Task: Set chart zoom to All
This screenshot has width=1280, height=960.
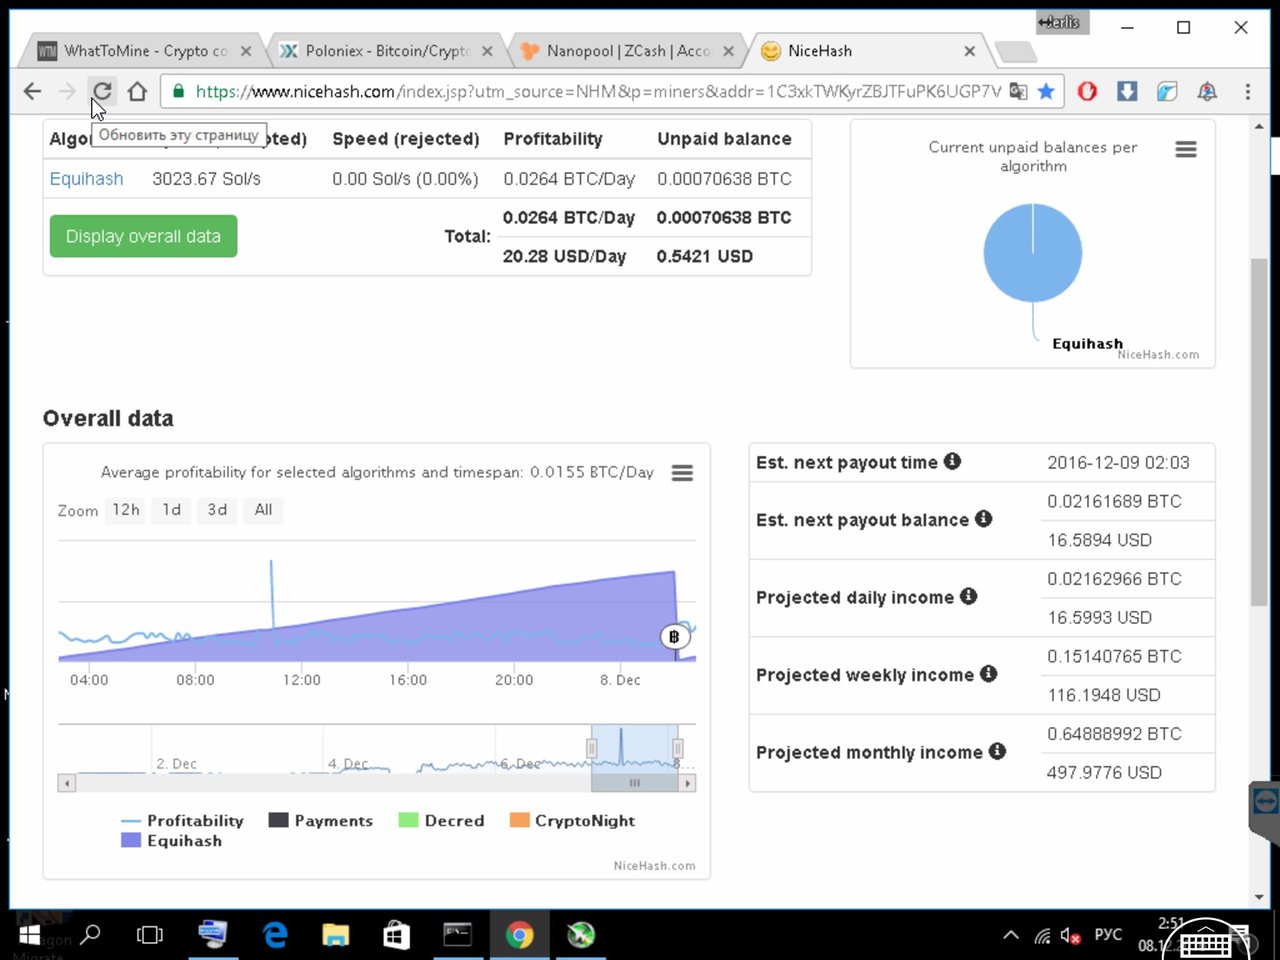Action: (263, 510)
